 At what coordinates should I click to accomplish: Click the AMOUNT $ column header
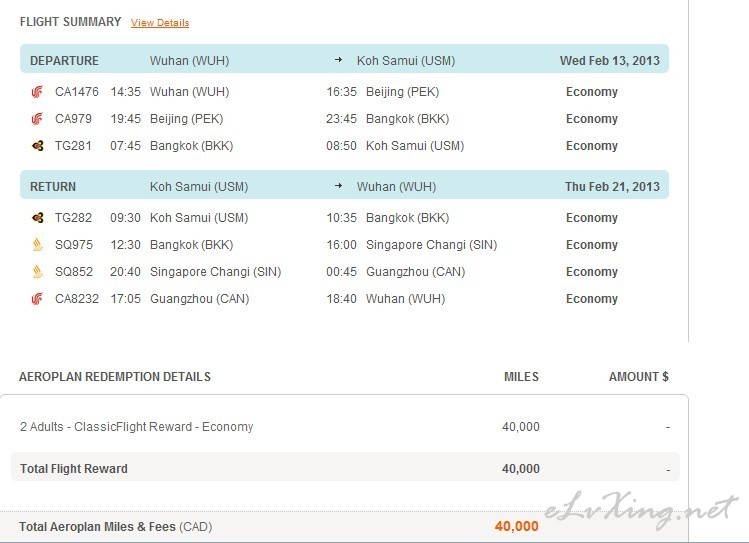pos(639,377)
